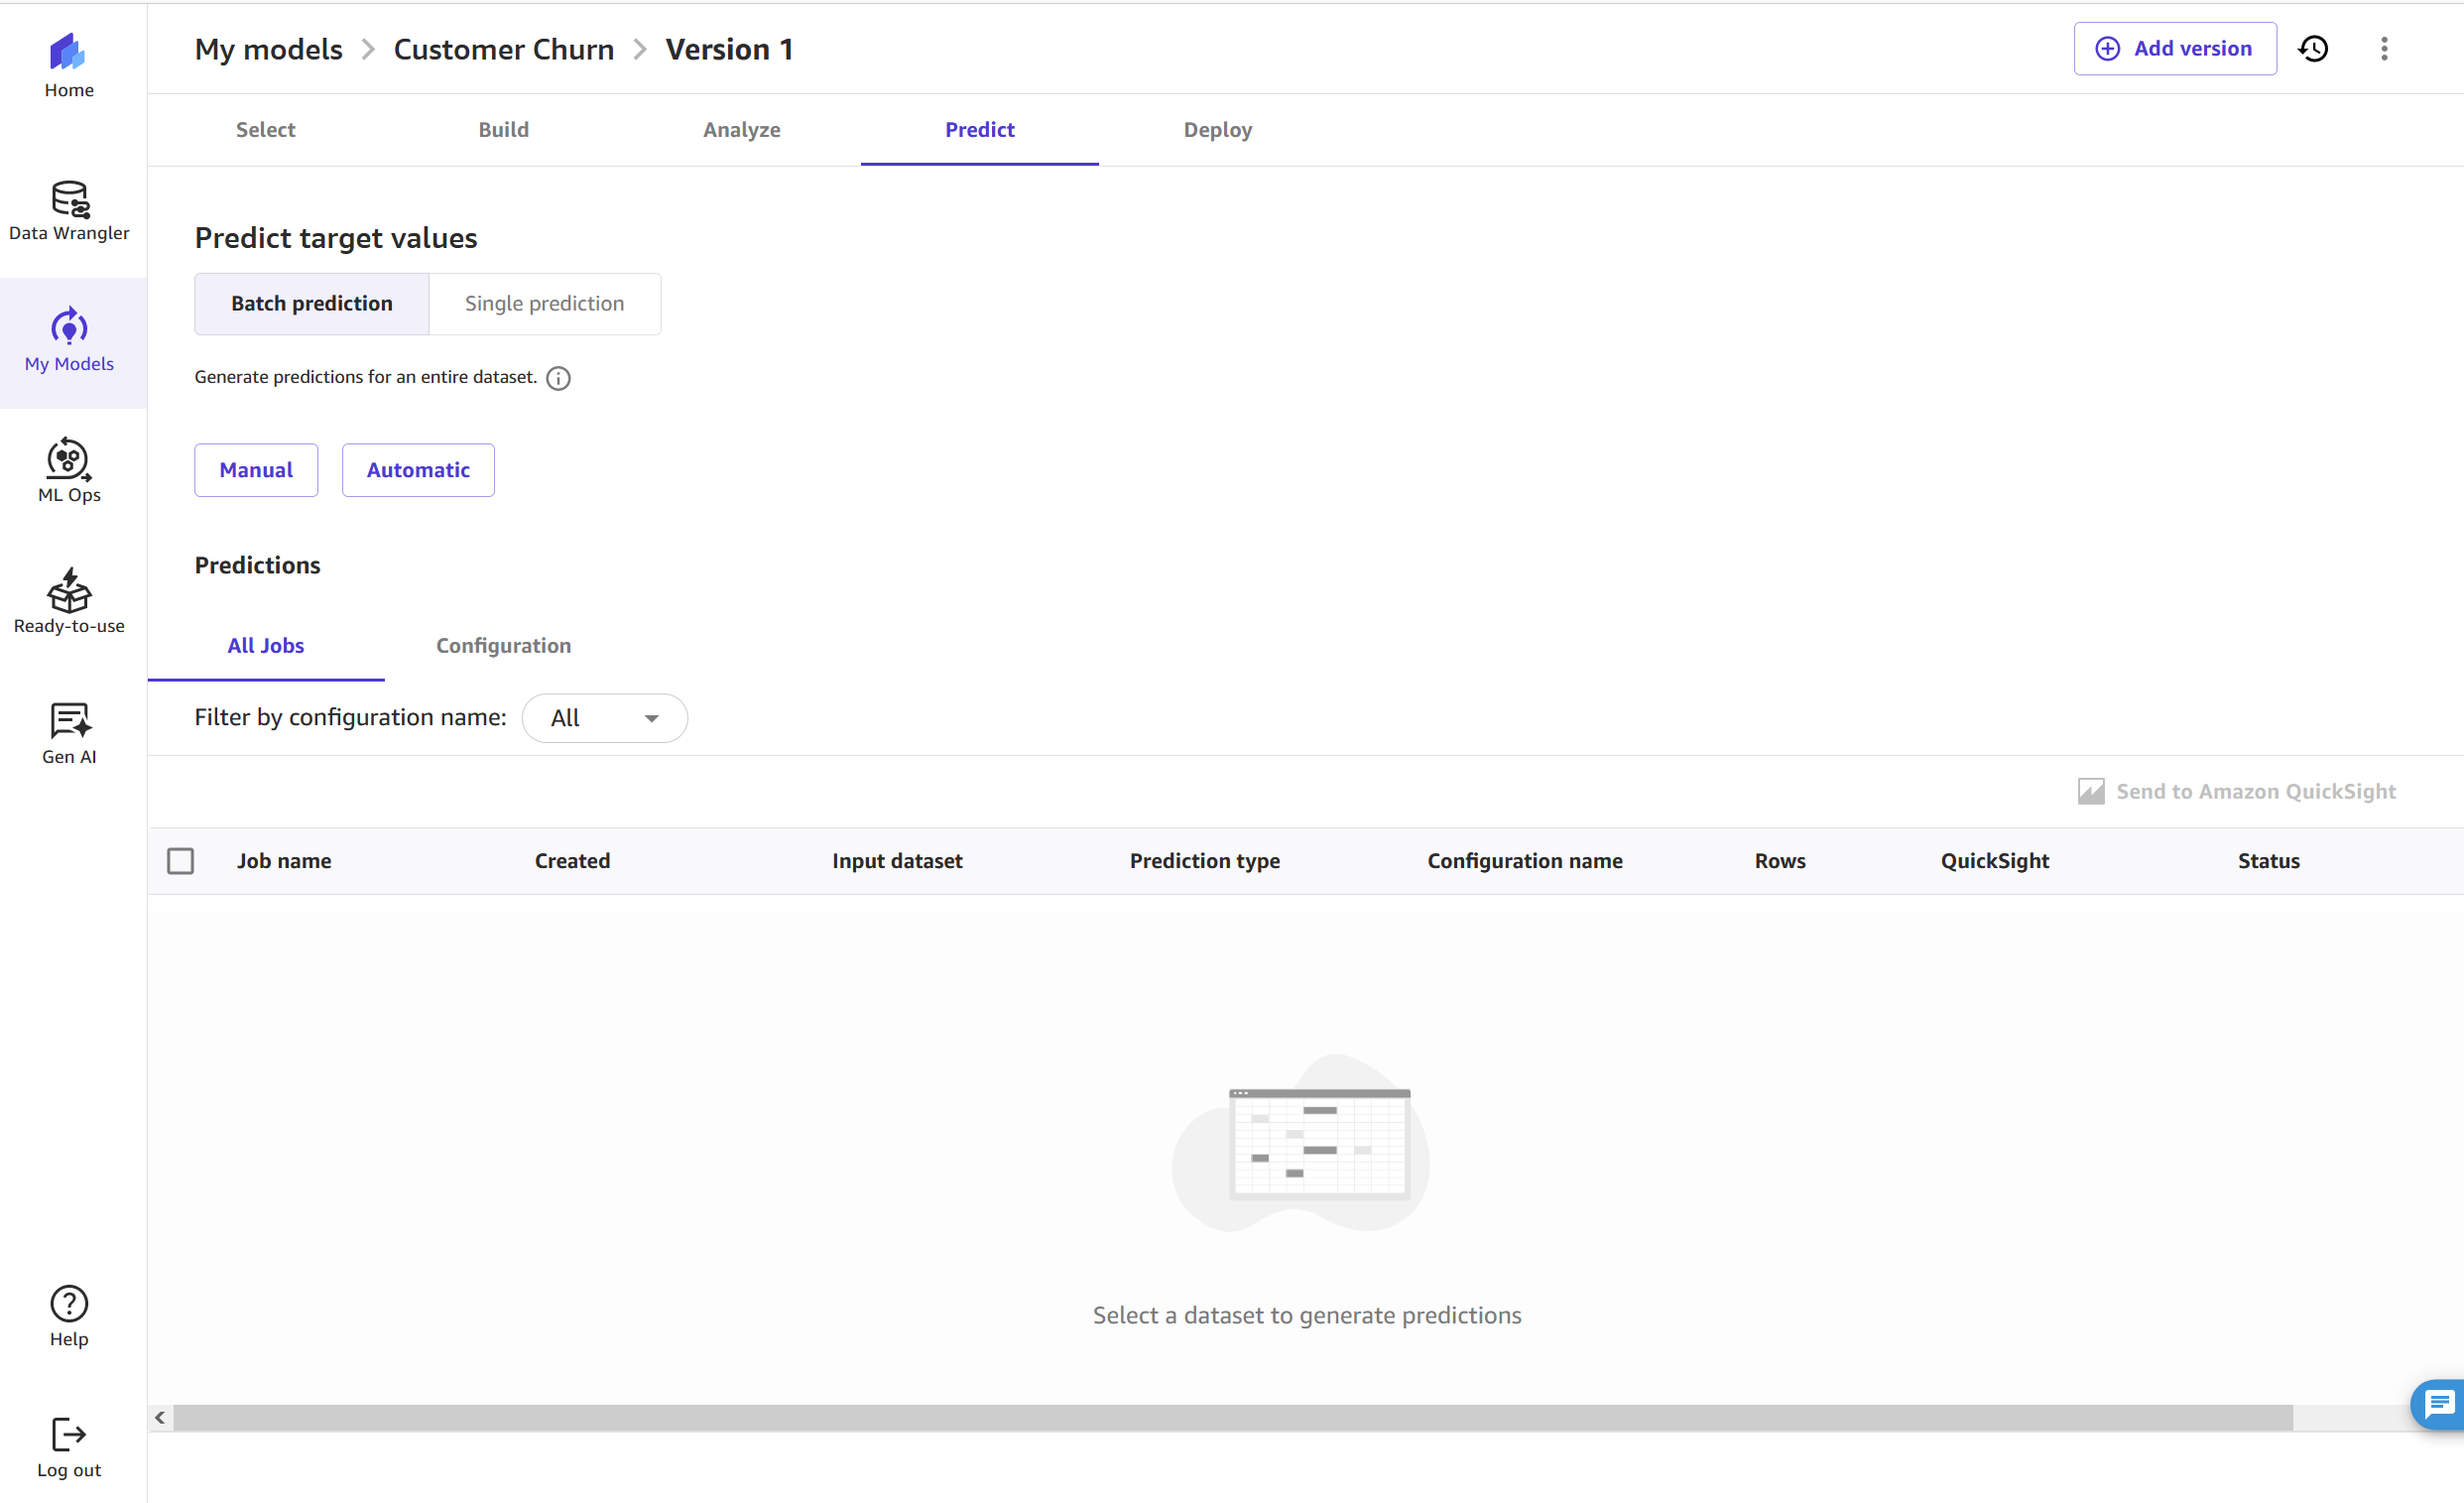
Task: Click the version history clock icon
Action: (2313, 49)
